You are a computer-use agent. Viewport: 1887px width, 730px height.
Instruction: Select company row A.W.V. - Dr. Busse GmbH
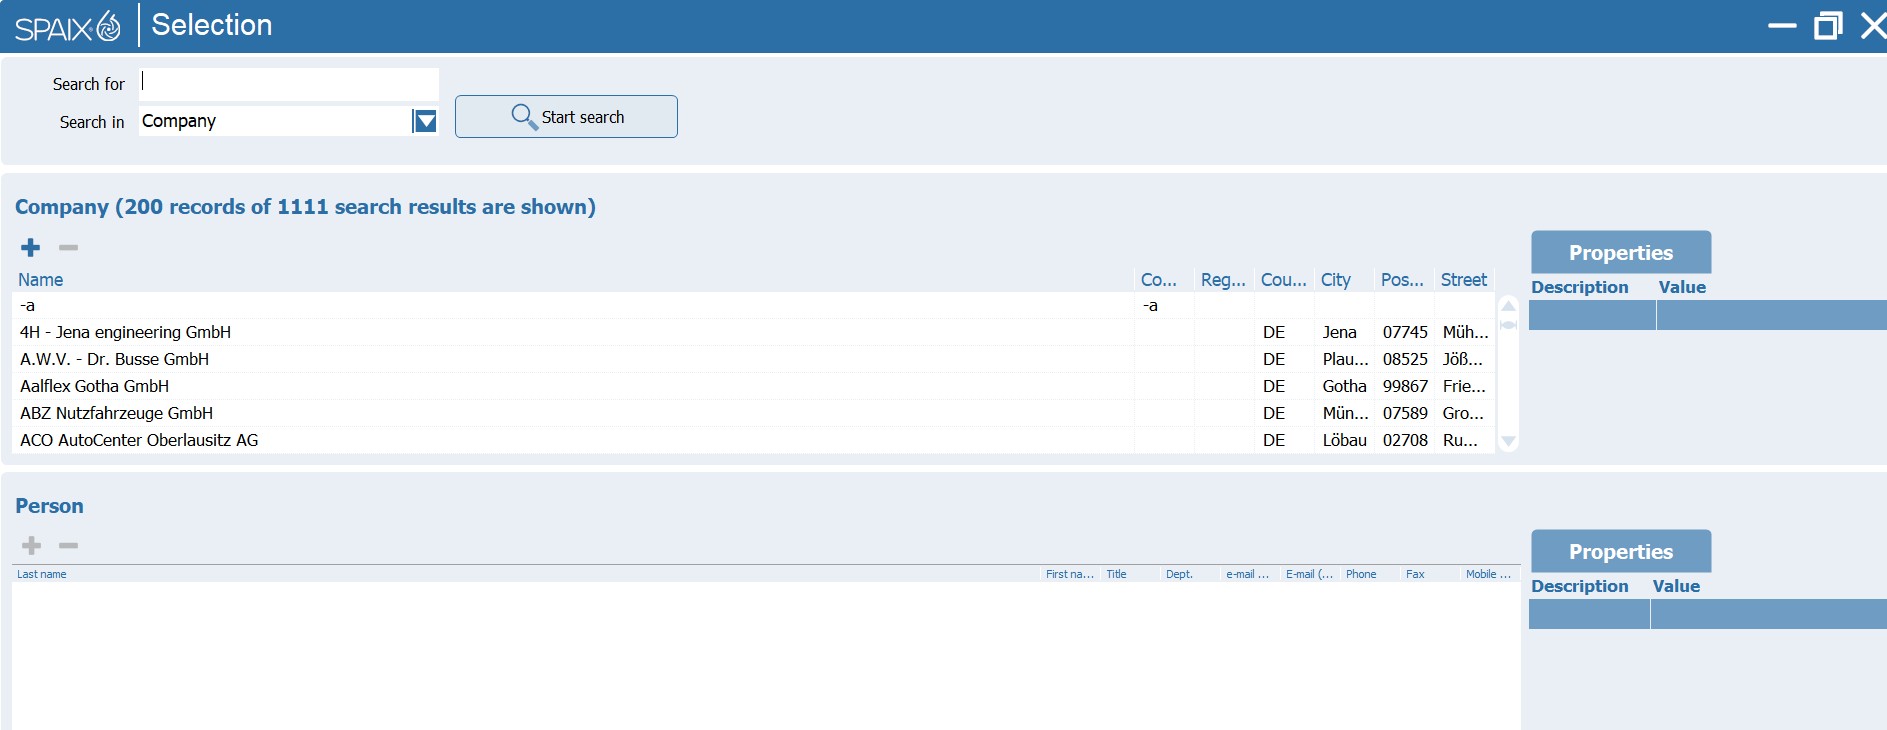[753, 359]
